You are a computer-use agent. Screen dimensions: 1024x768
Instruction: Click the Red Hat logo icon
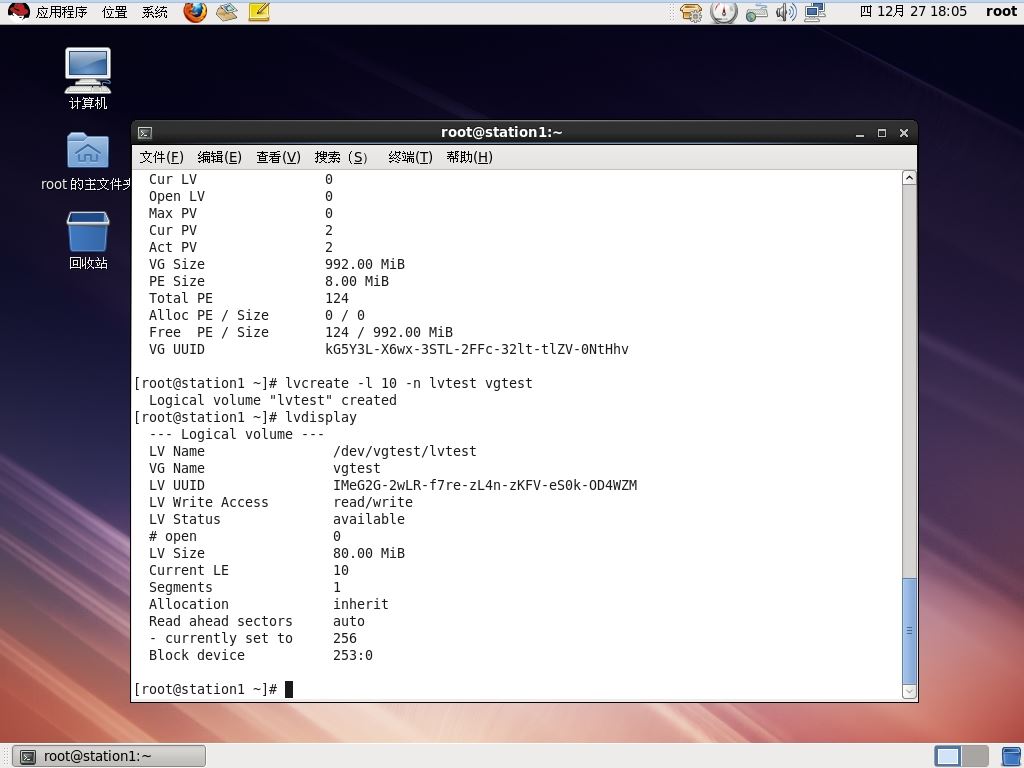[18, 12]
